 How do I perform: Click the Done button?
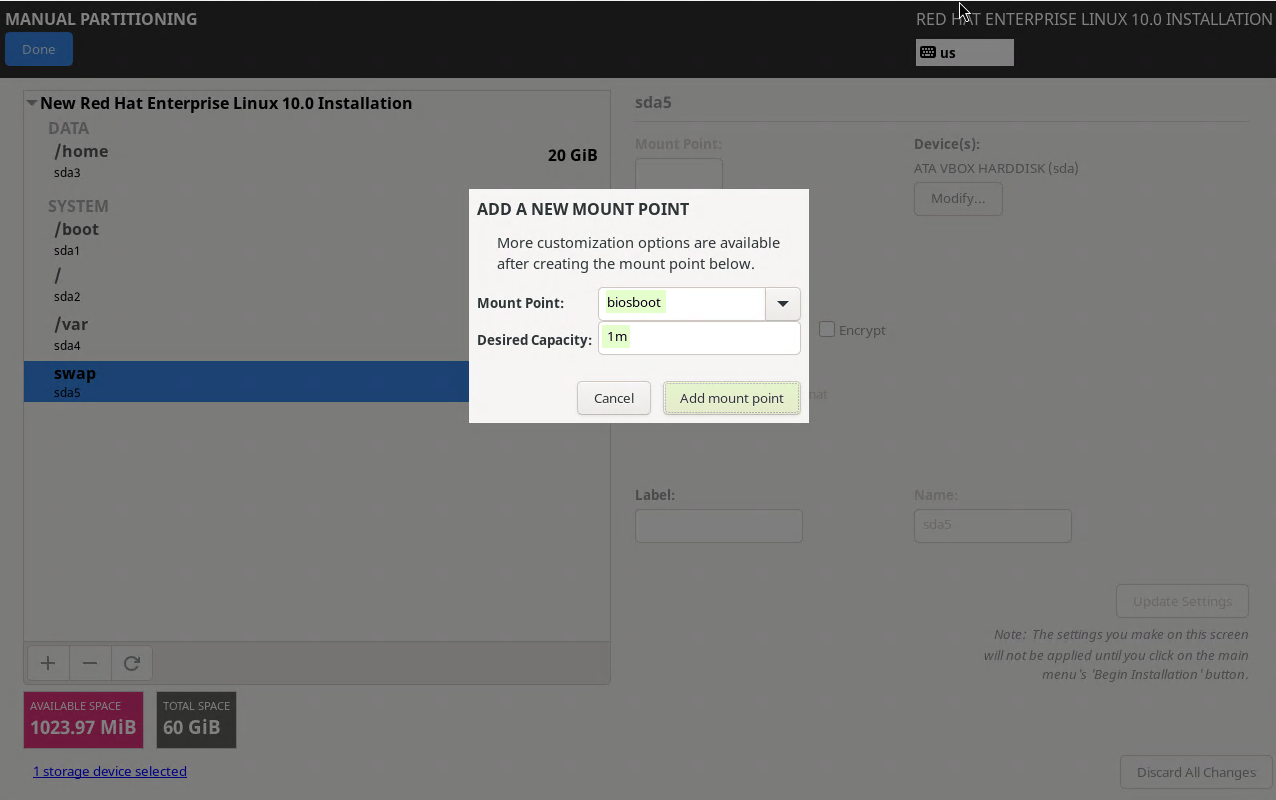(x=39, y=49)
